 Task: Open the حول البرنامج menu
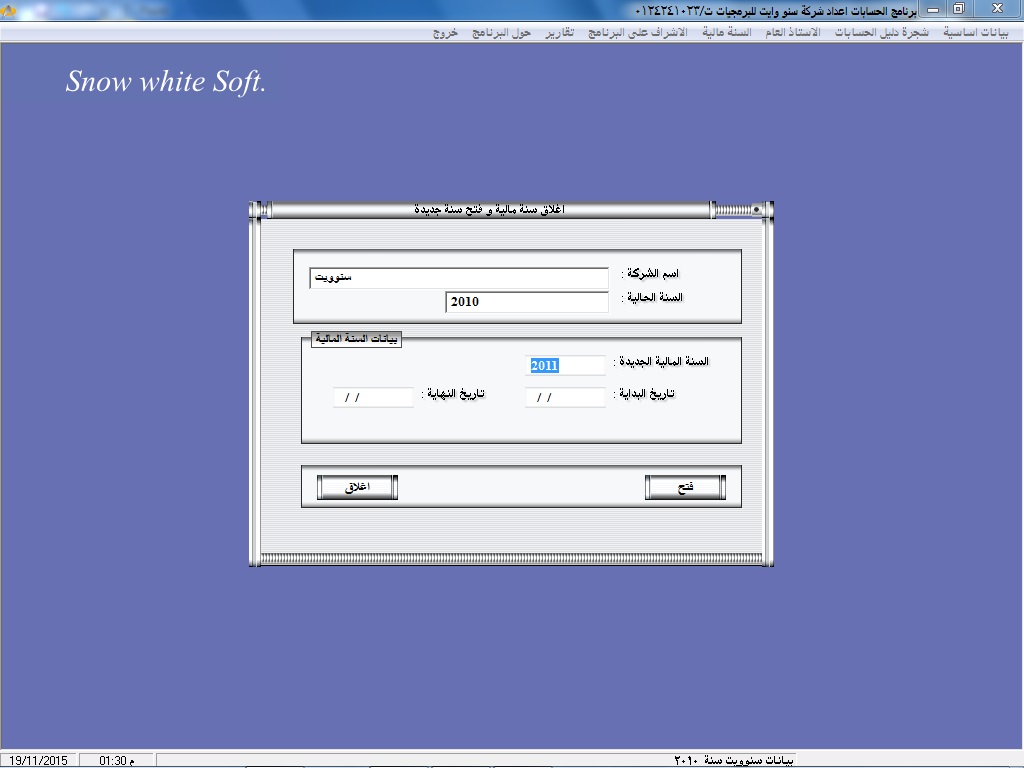508,32
